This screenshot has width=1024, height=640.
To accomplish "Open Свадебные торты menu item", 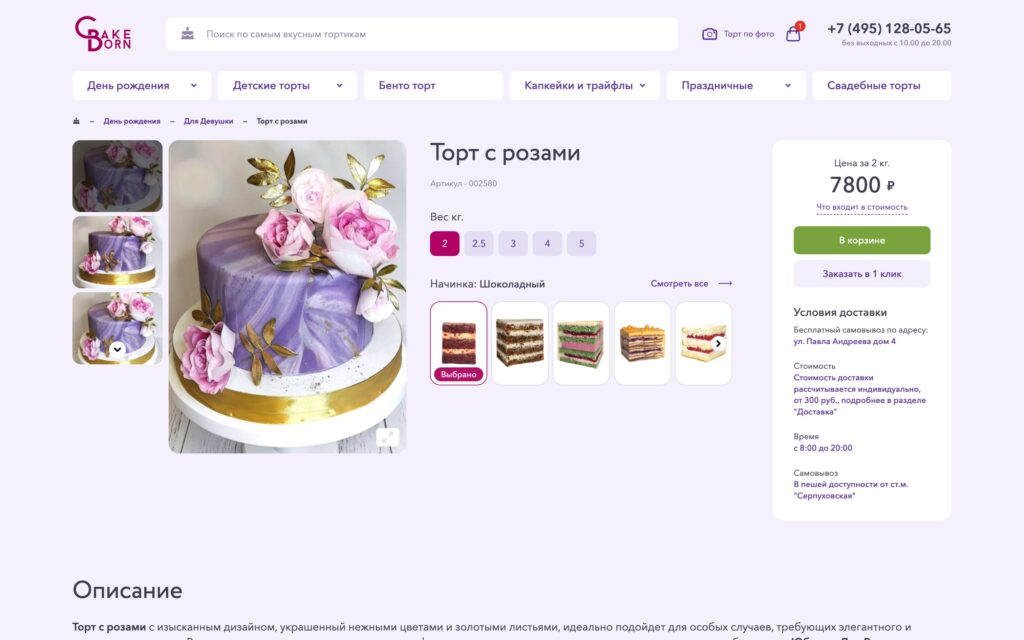I will pyautogui.click(x=882, y=86).
